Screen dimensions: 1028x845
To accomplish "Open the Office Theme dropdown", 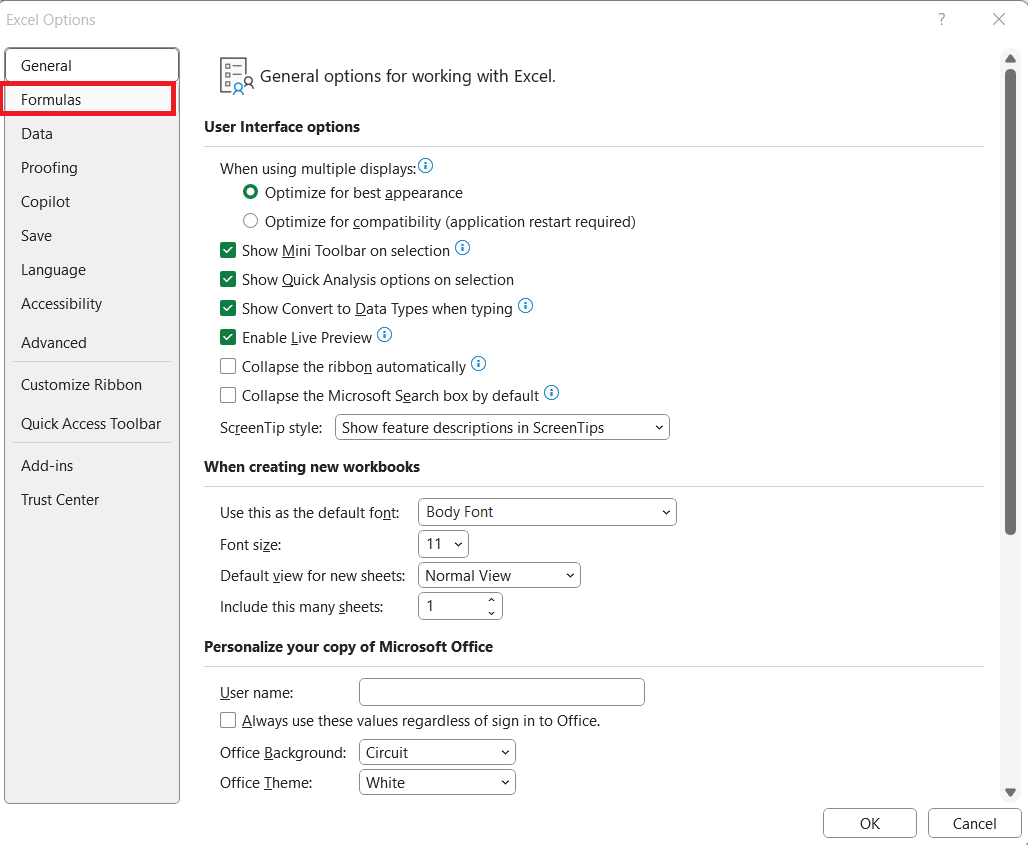I will (437, 783).
